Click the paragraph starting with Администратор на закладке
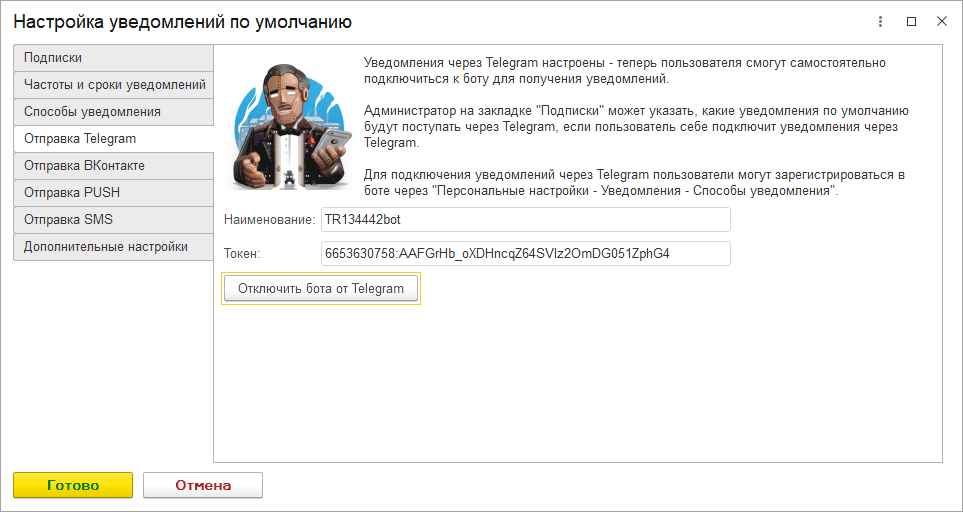Viewport: 963px width, 512px height. 636,127
